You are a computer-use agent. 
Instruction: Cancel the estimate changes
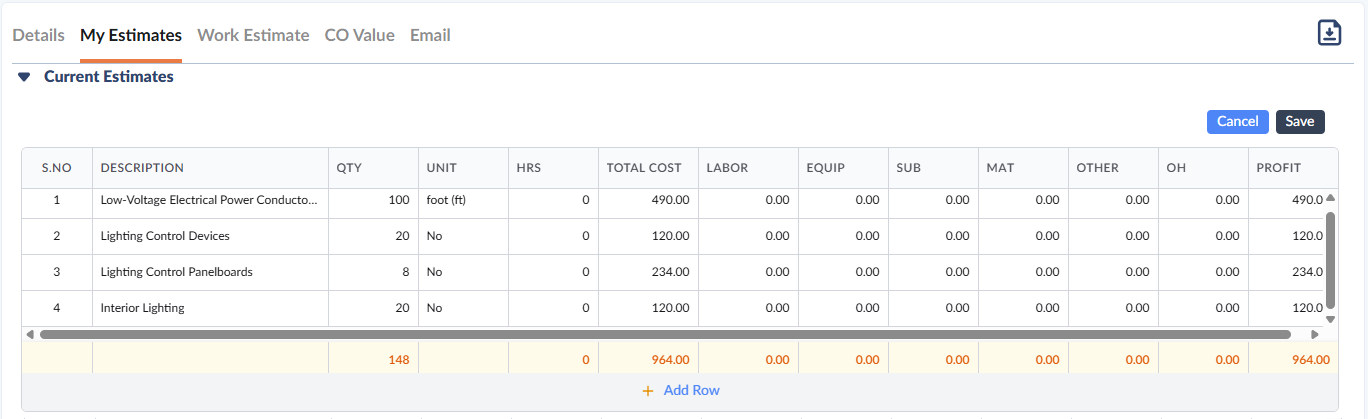[1238, 121]
